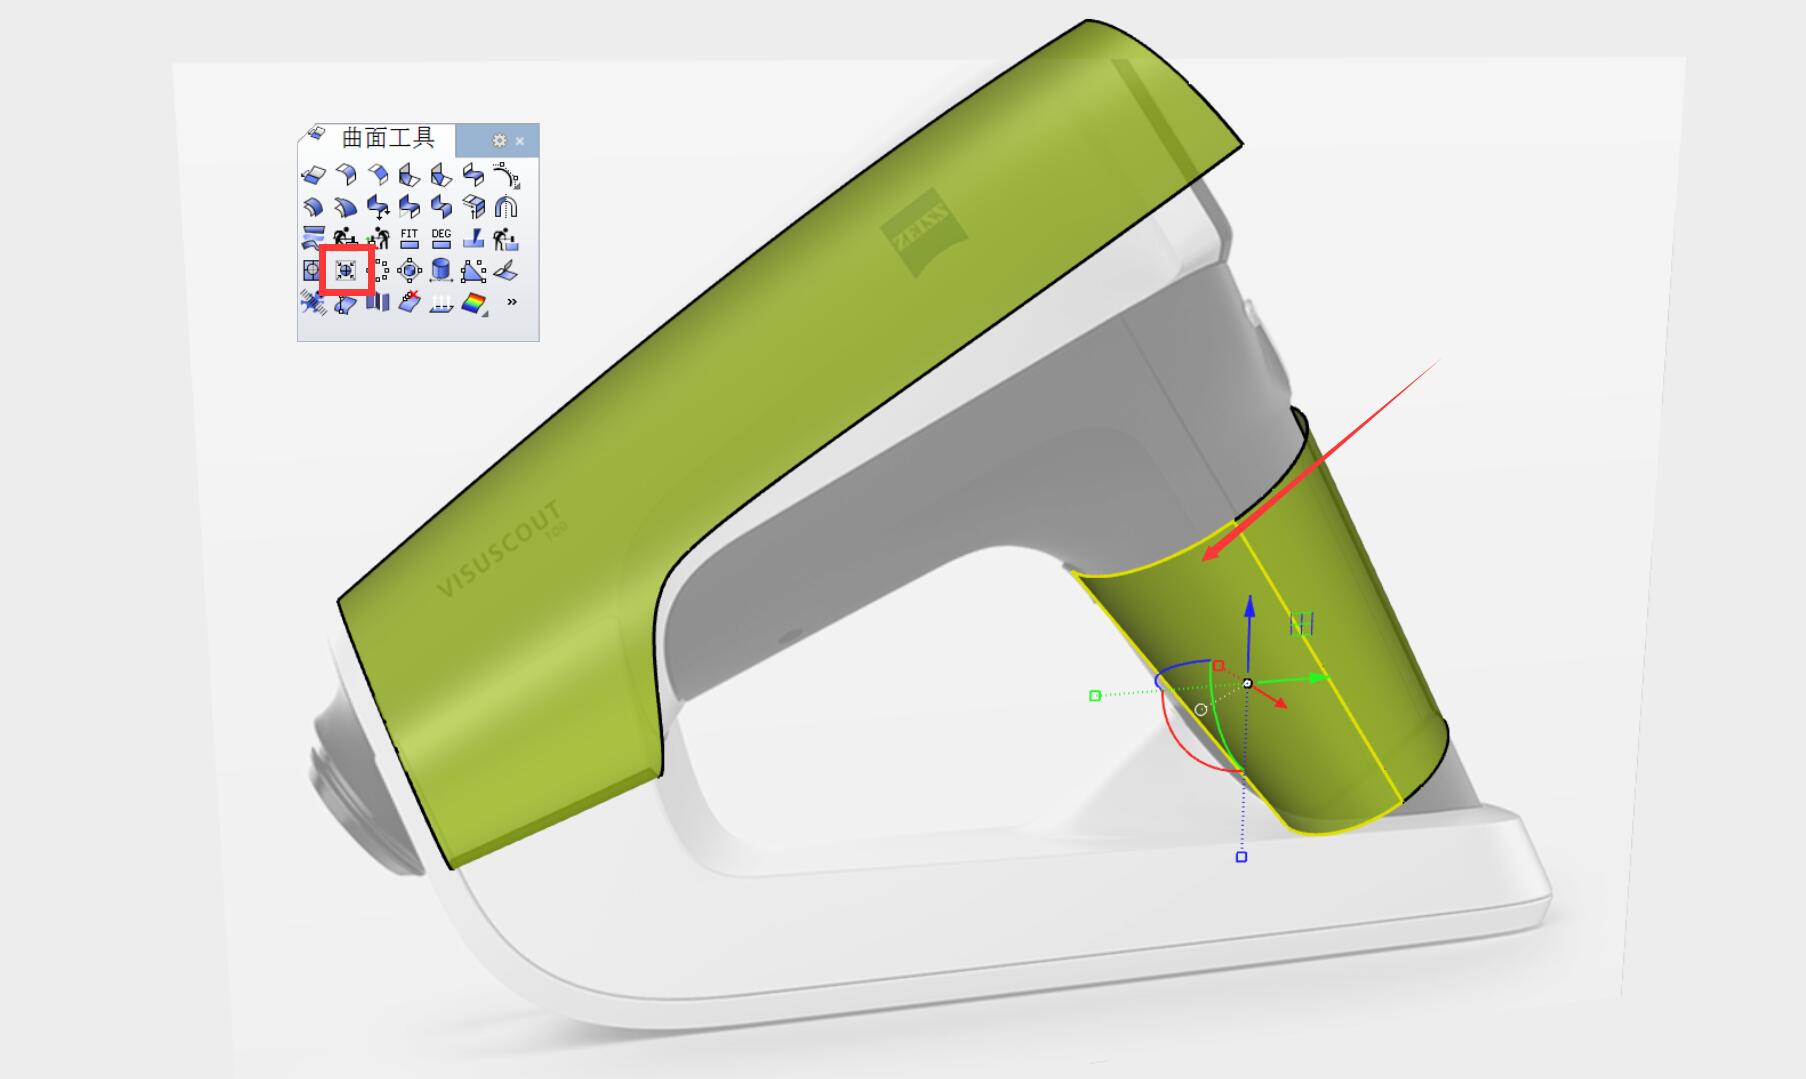
Task: Click the DEG change degree icon
Action: click(x=441, y=239)
